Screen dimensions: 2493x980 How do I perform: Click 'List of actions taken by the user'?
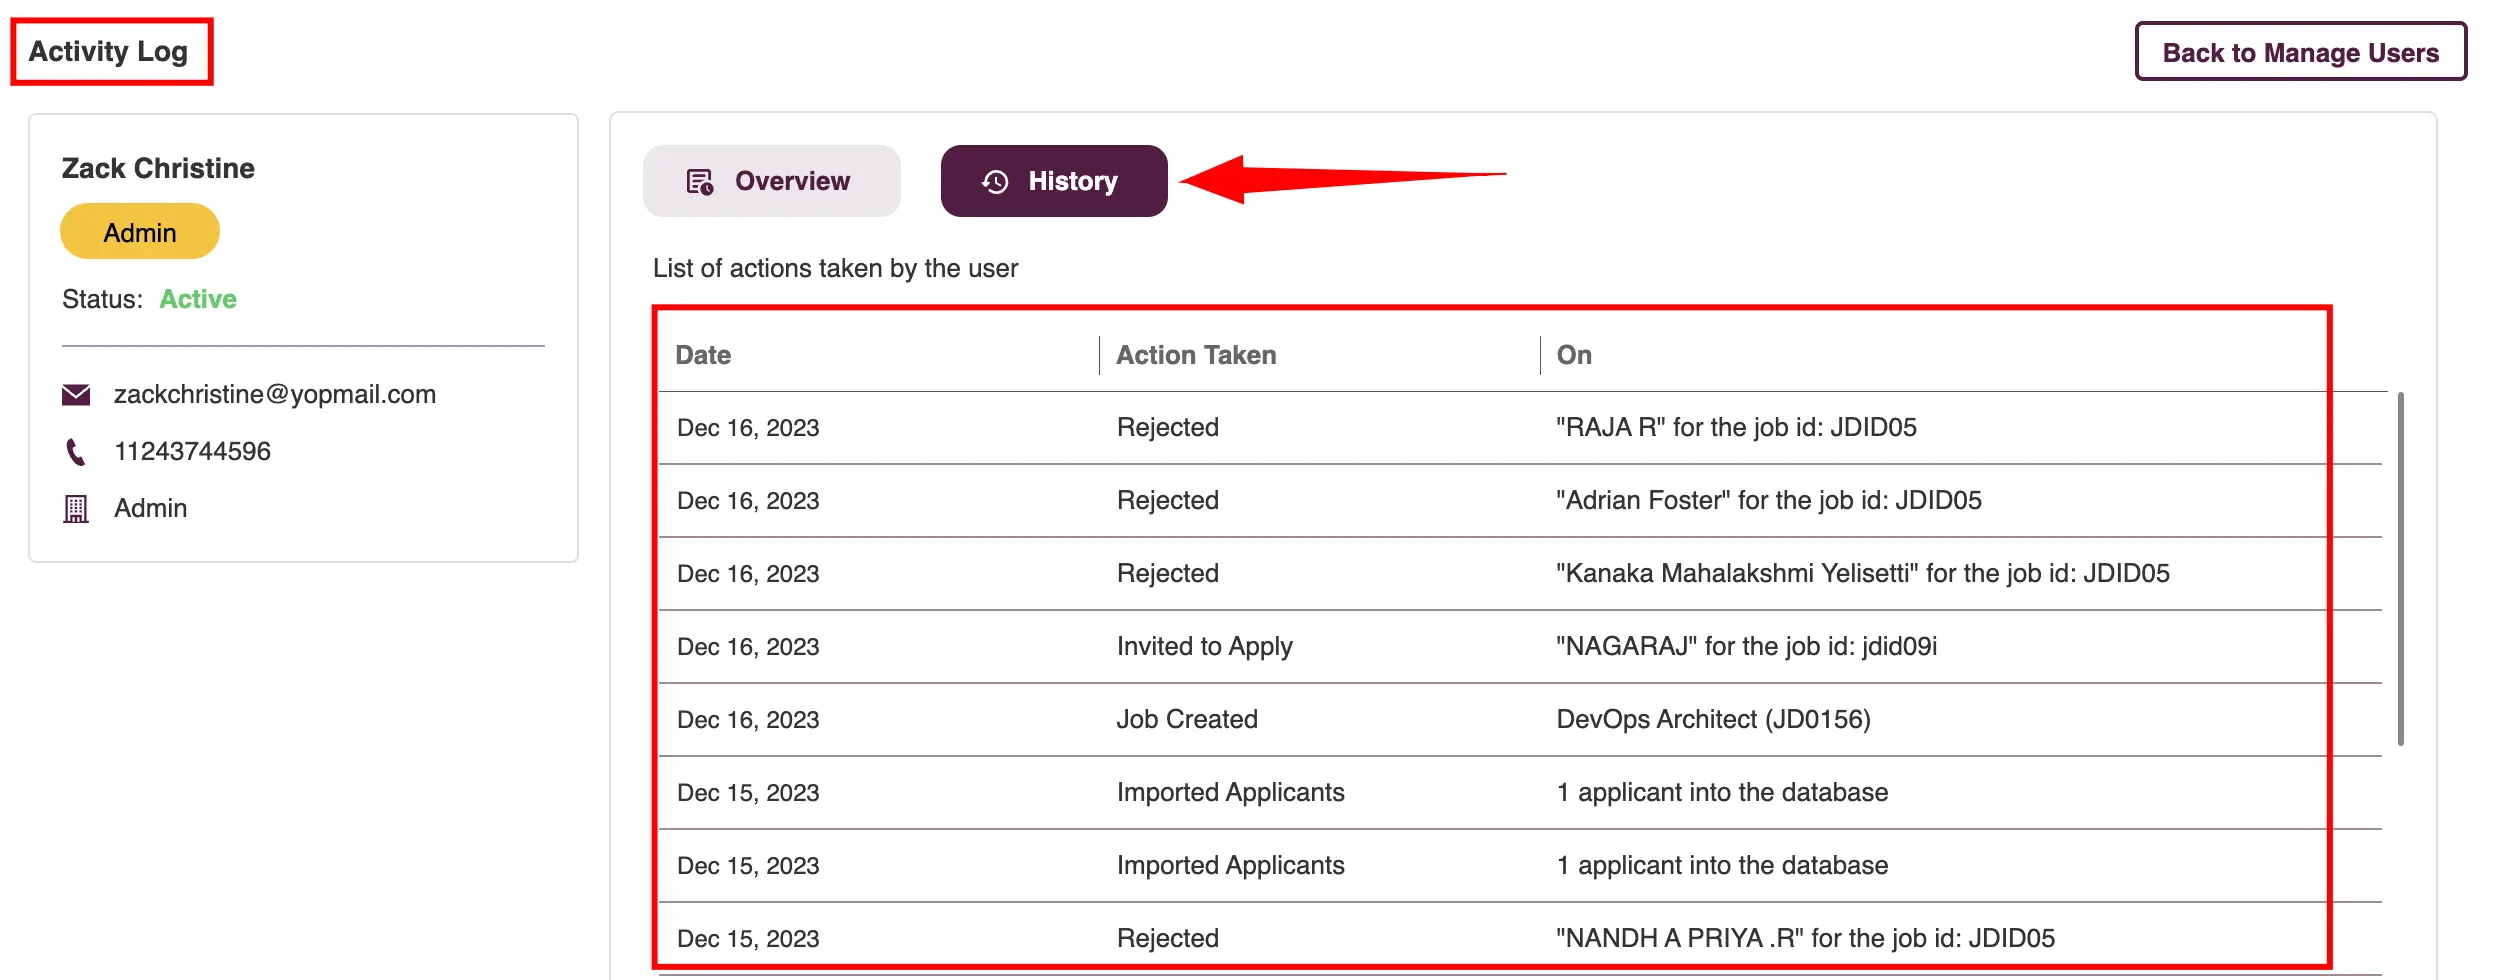pyautogui.click(x=835, y=269)
